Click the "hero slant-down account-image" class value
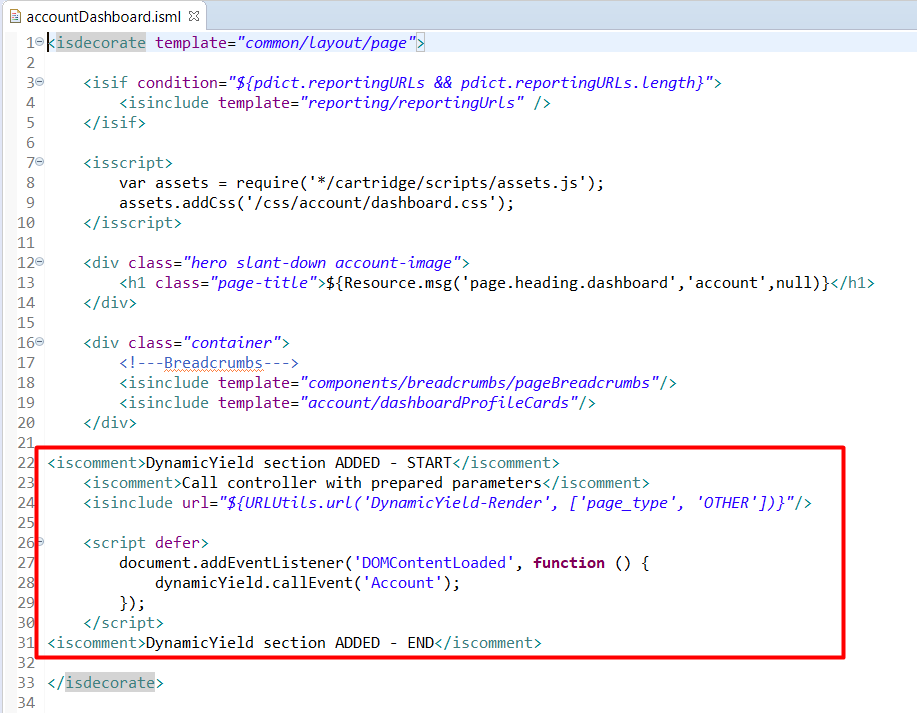917x713 pixels. [322, 263]
